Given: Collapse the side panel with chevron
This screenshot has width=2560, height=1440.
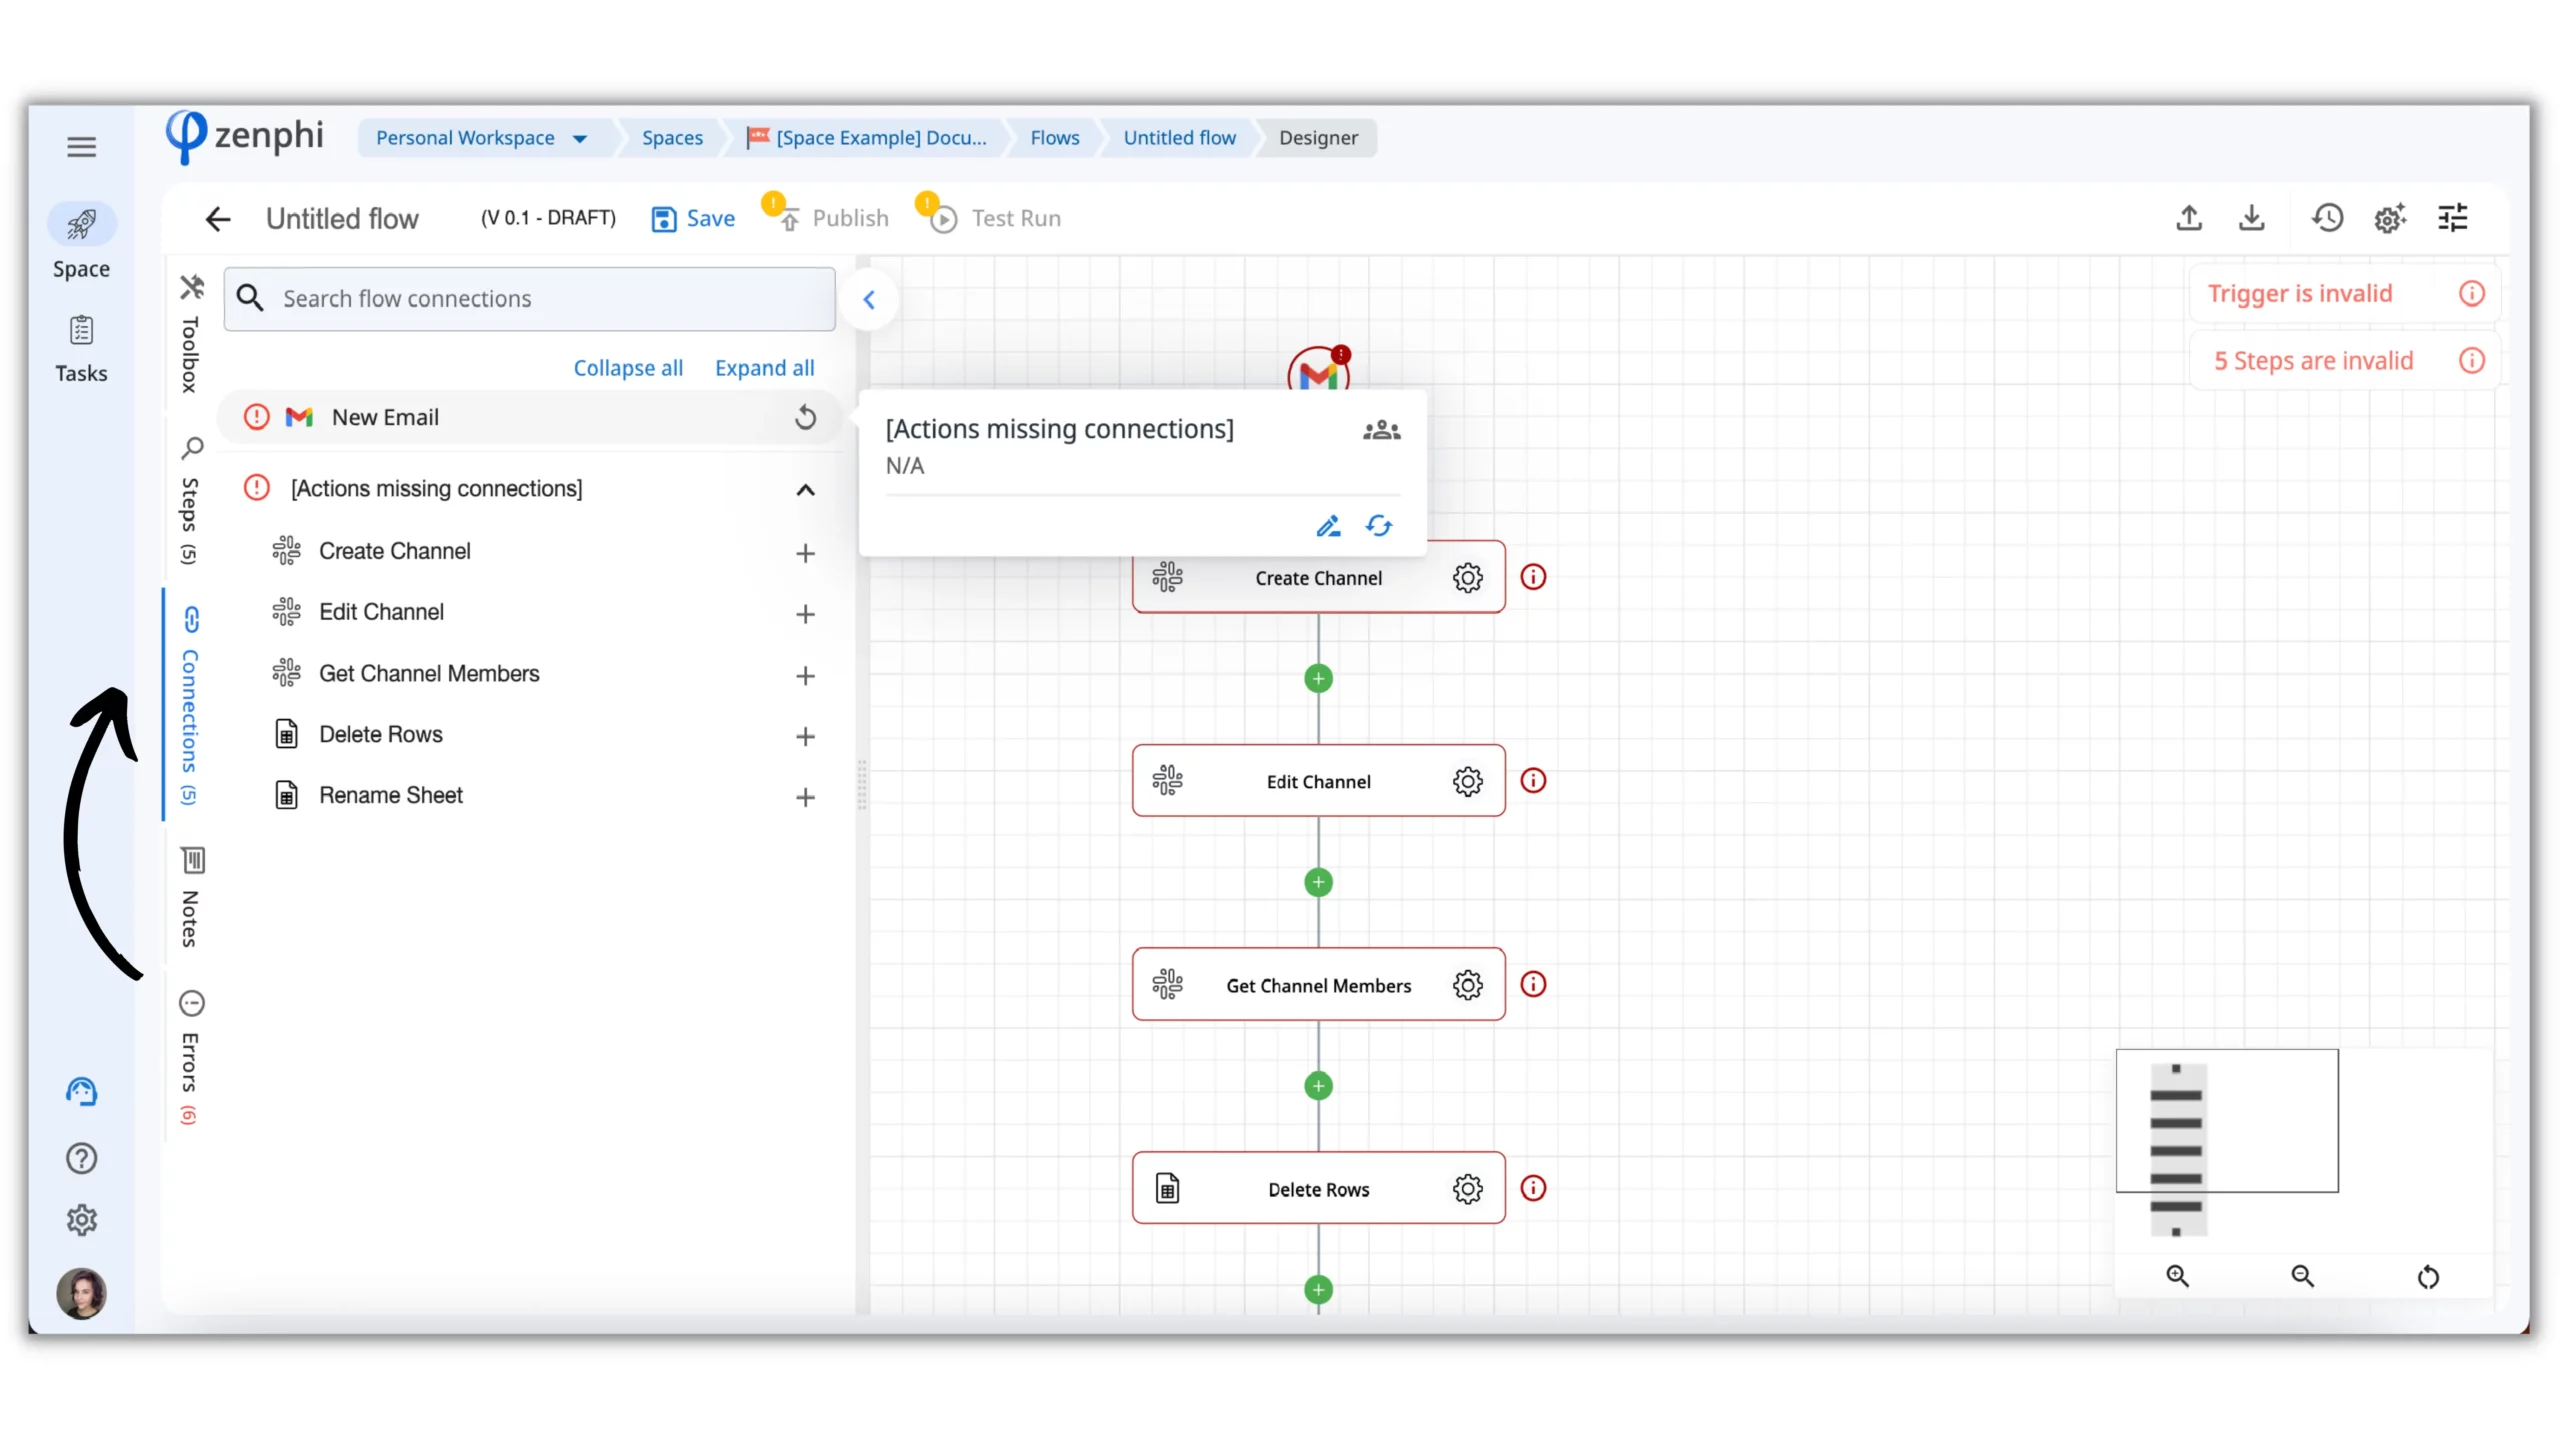Looking at the screenshot, I should [x=869, y=299].
